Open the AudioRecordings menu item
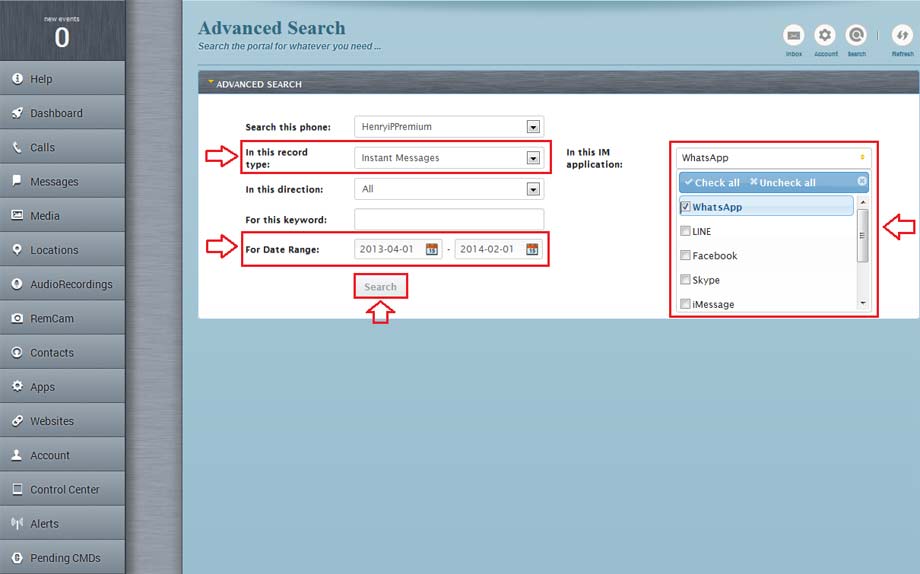 [62, 283]
